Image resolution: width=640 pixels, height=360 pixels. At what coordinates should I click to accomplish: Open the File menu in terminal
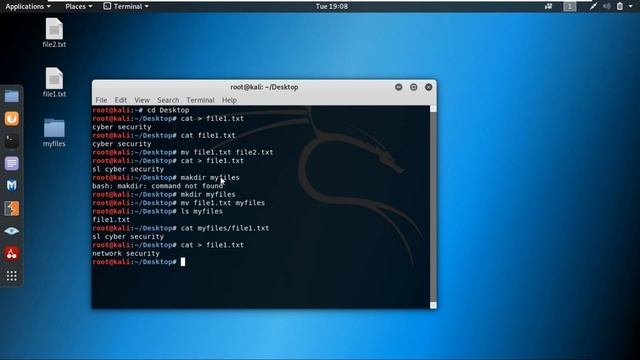tap(101, 100)
